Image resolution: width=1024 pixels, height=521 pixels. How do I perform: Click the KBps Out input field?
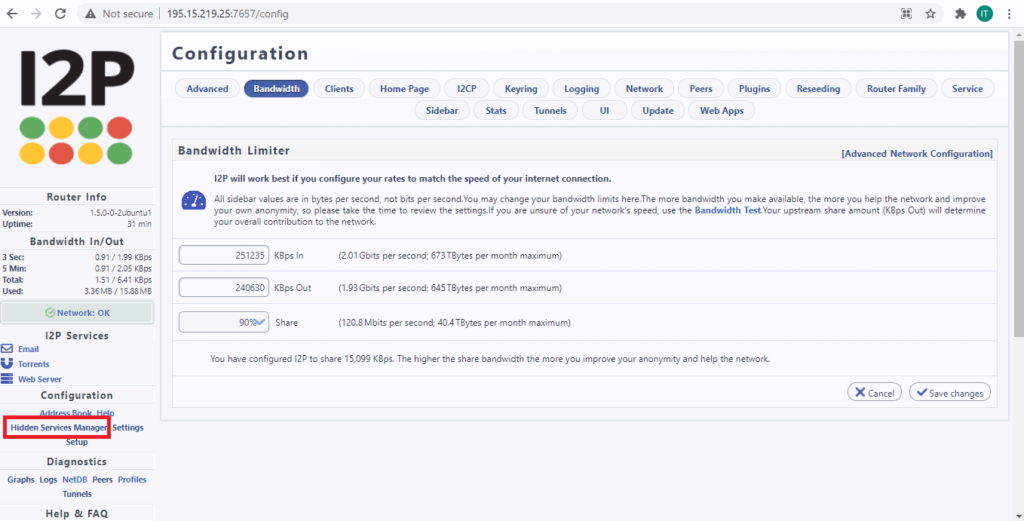(x=223, y=287)
